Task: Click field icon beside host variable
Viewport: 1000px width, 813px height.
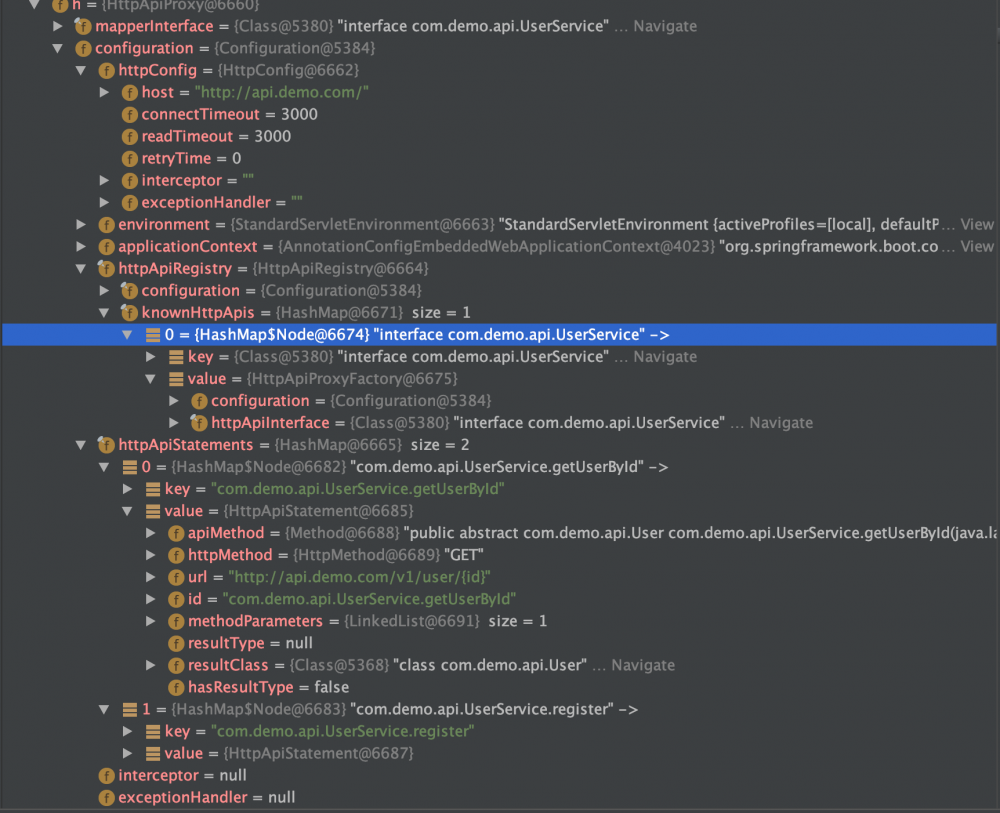Action: click(129, 92)
